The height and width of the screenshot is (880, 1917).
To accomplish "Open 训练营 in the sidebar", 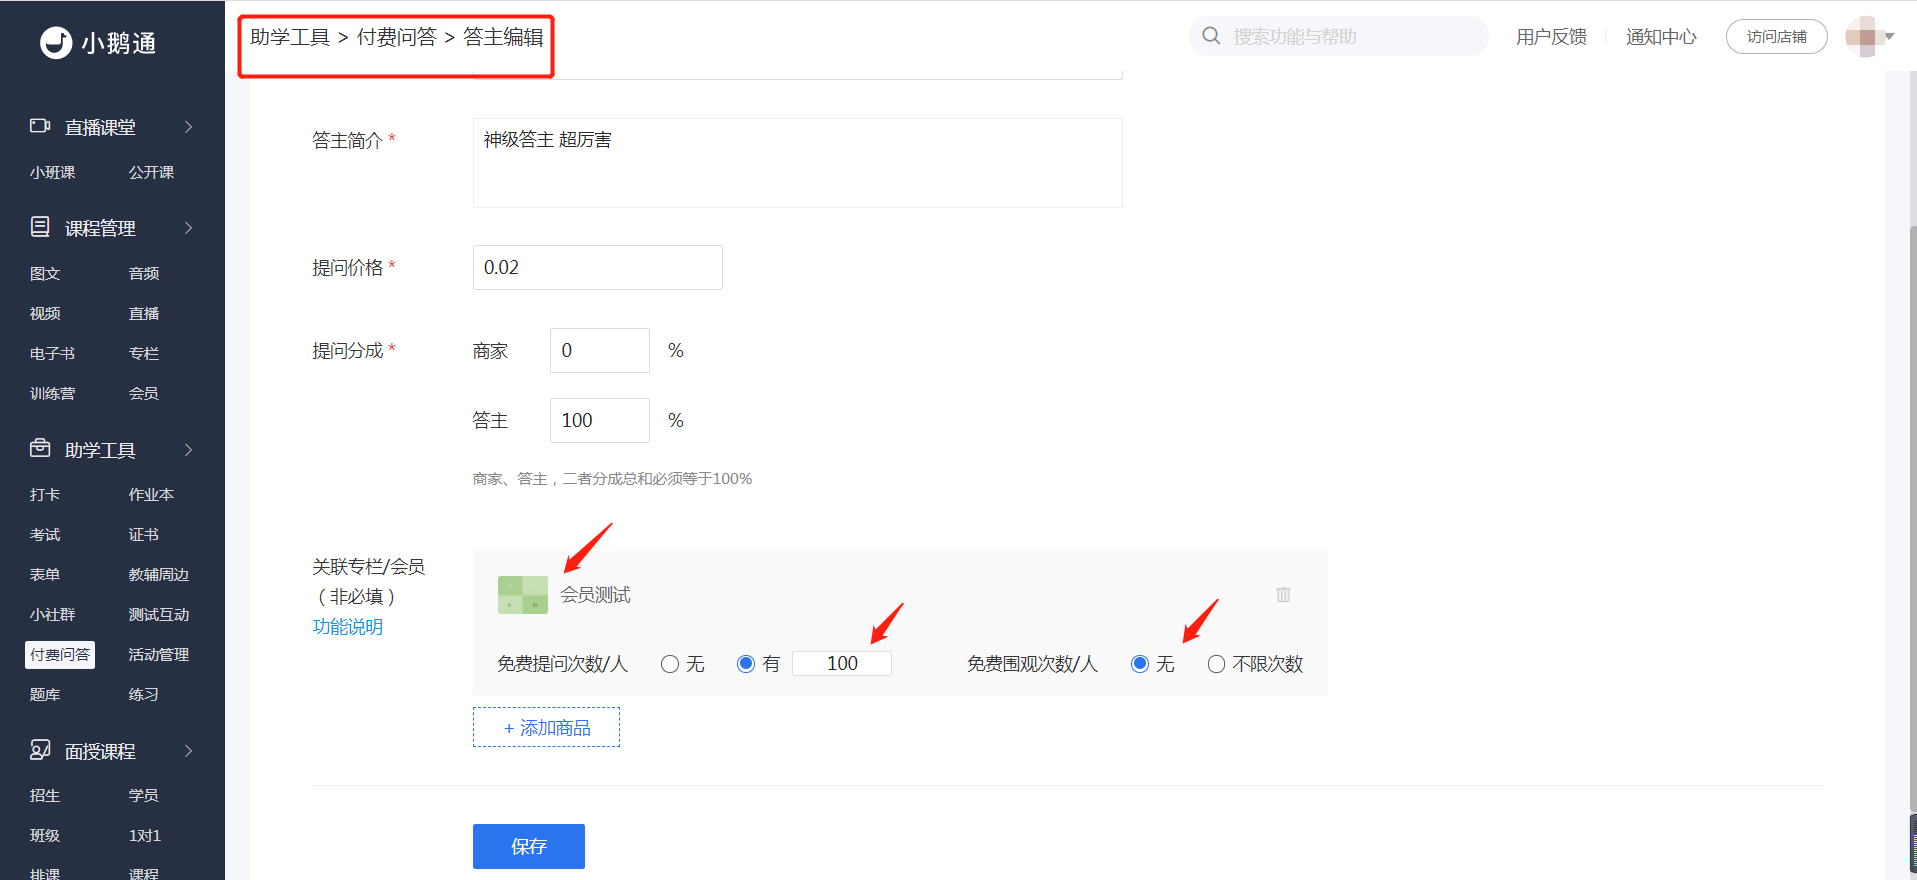I will coord(52,393).
